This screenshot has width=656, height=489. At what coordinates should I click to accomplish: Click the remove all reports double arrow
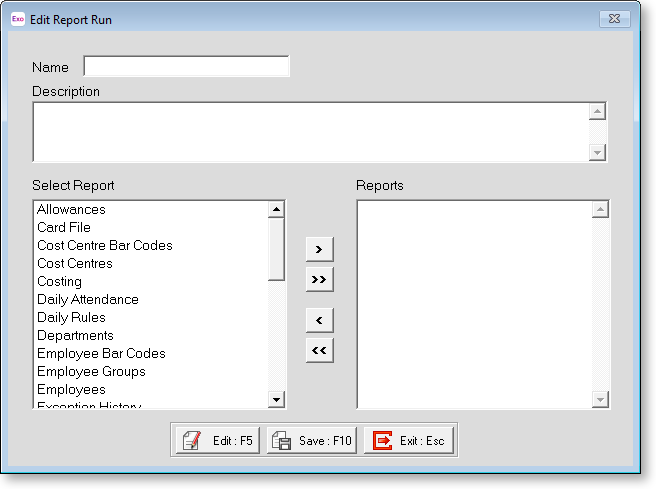(x=319, y=351)
